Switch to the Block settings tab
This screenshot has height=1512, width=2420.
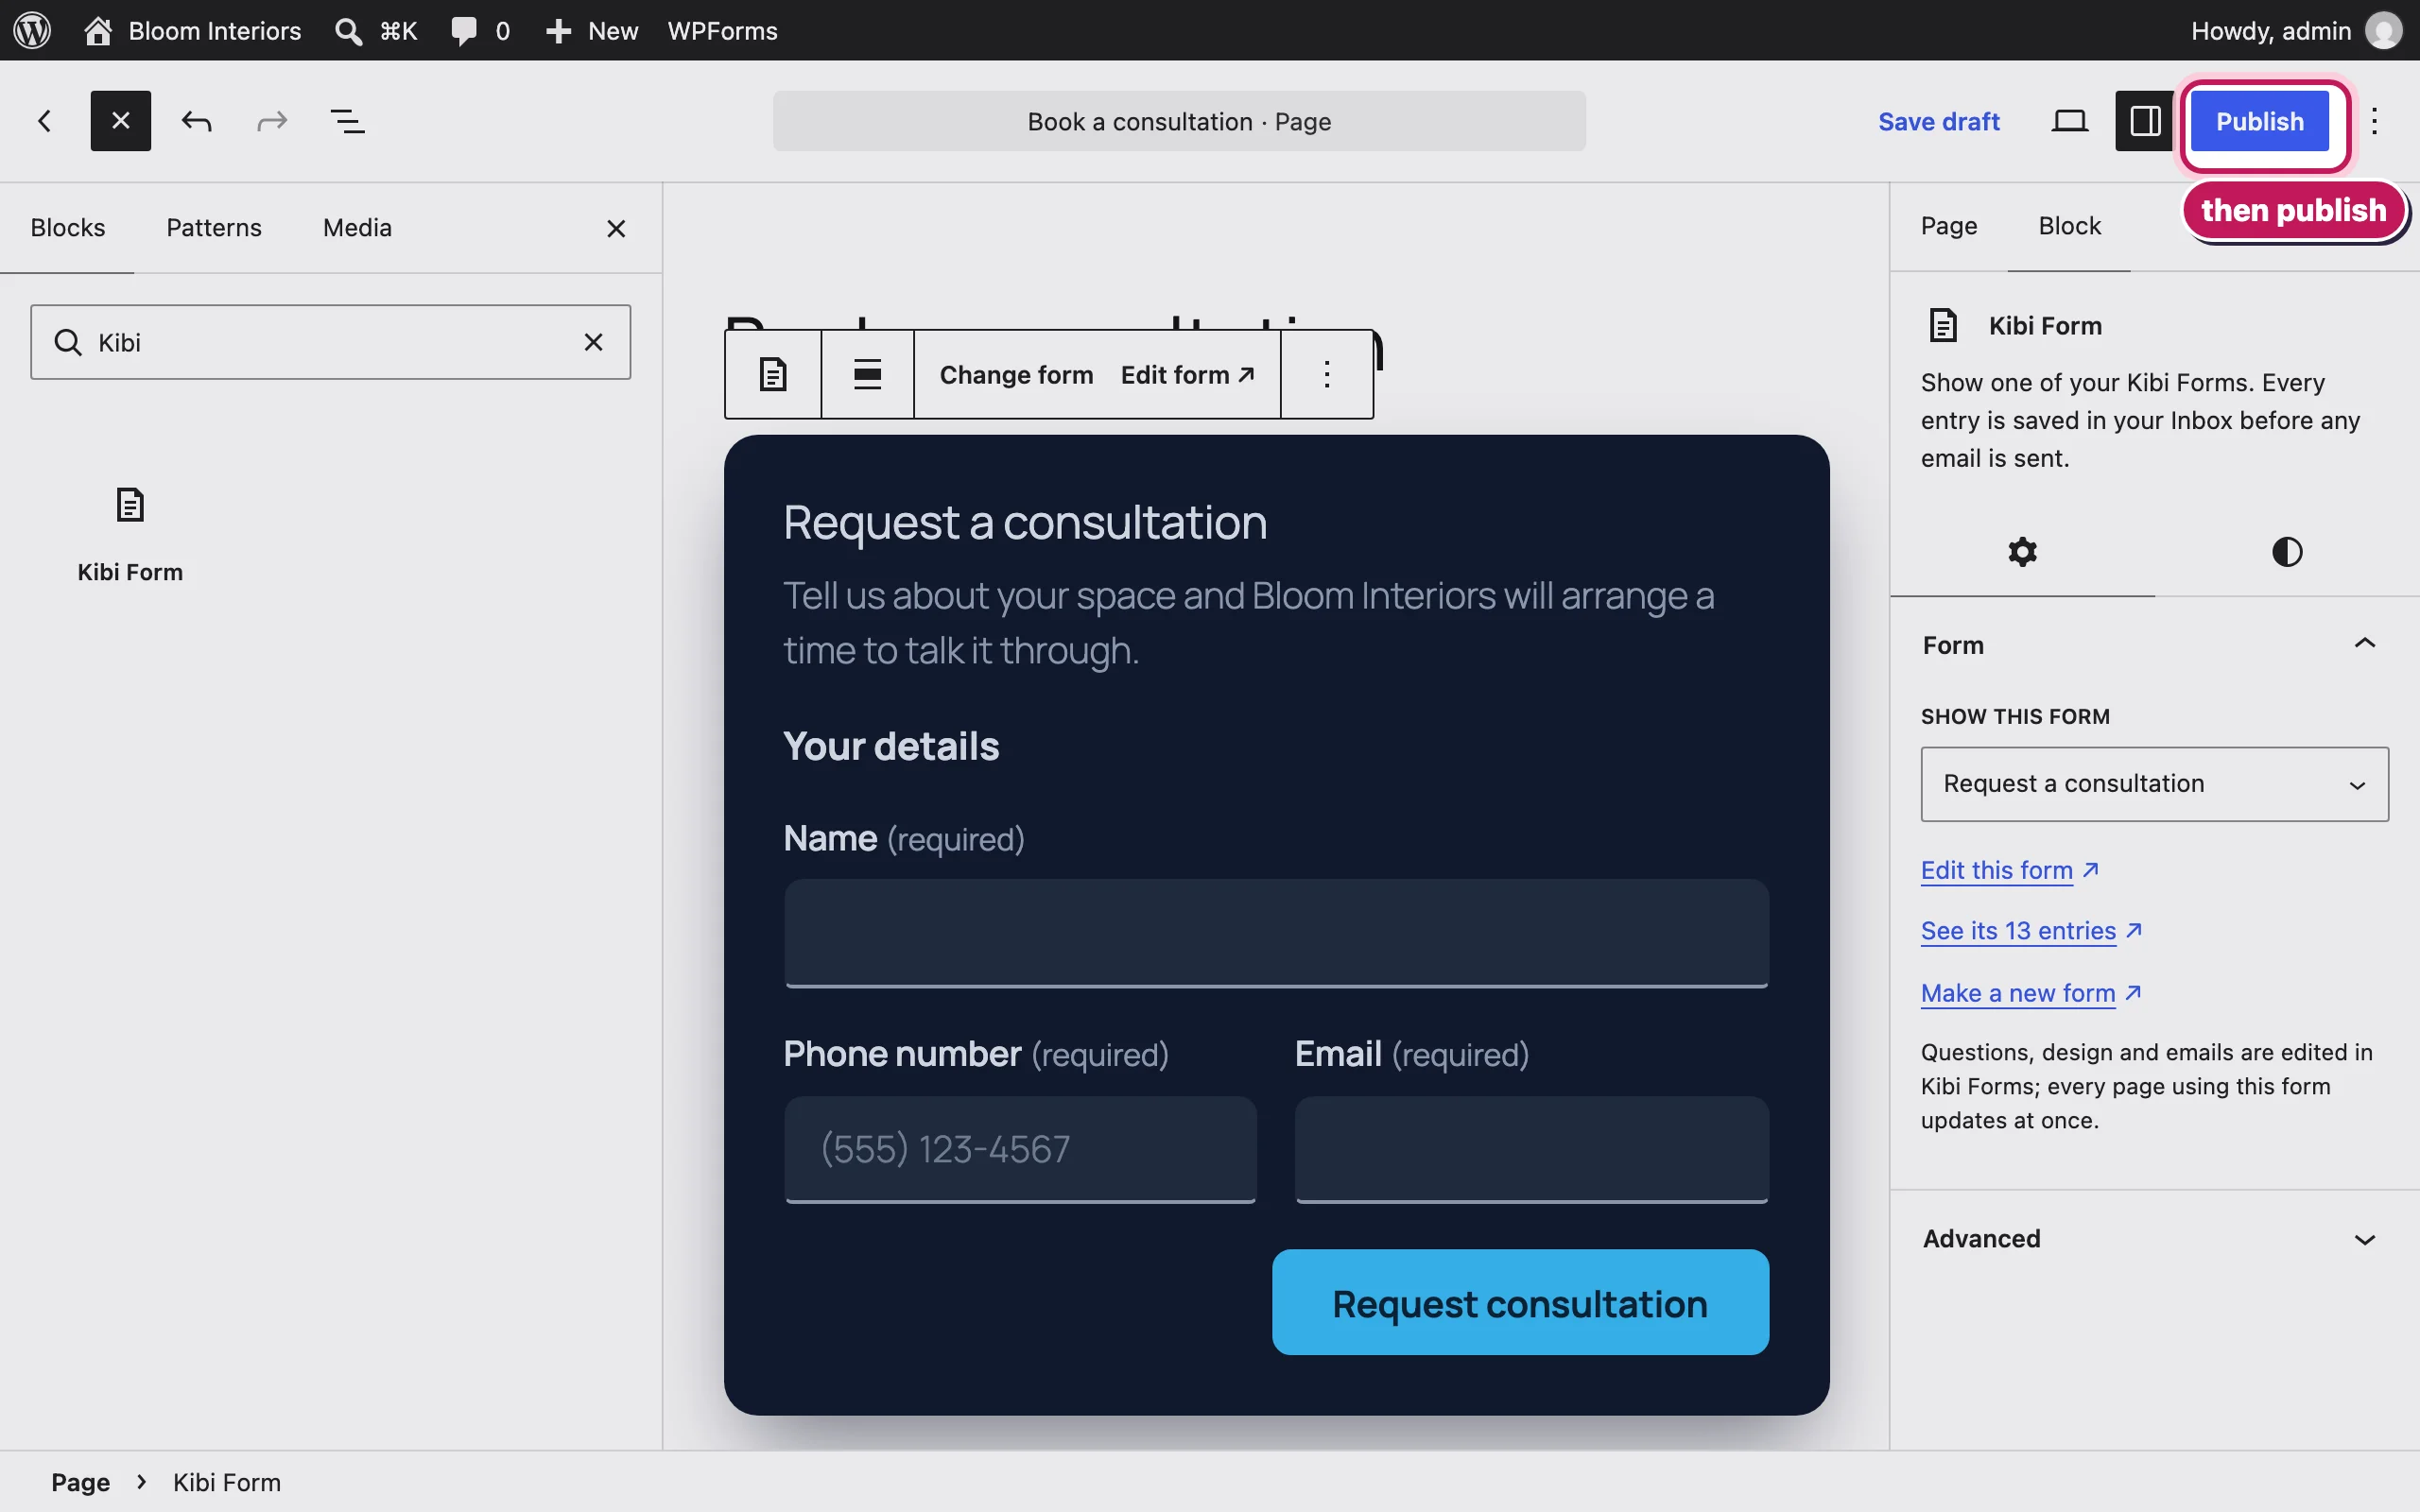2069,227
